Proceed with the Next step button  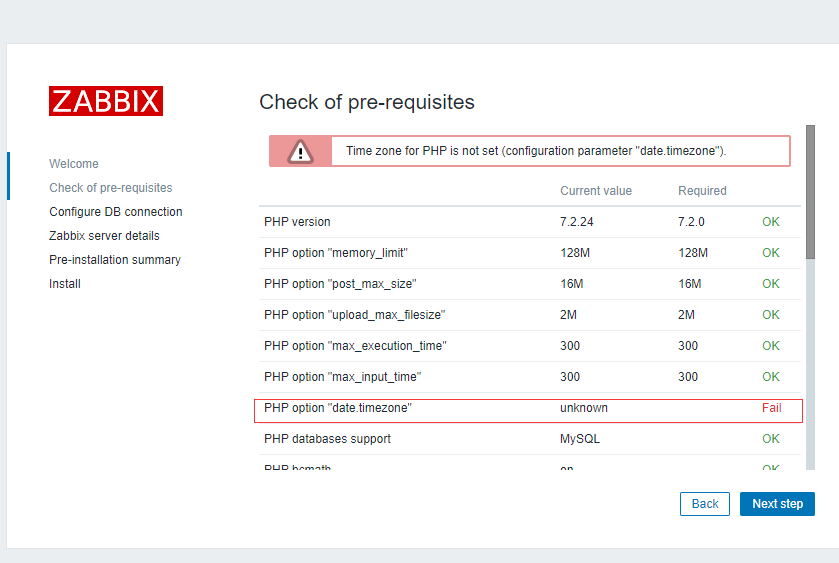coord(777,504)
